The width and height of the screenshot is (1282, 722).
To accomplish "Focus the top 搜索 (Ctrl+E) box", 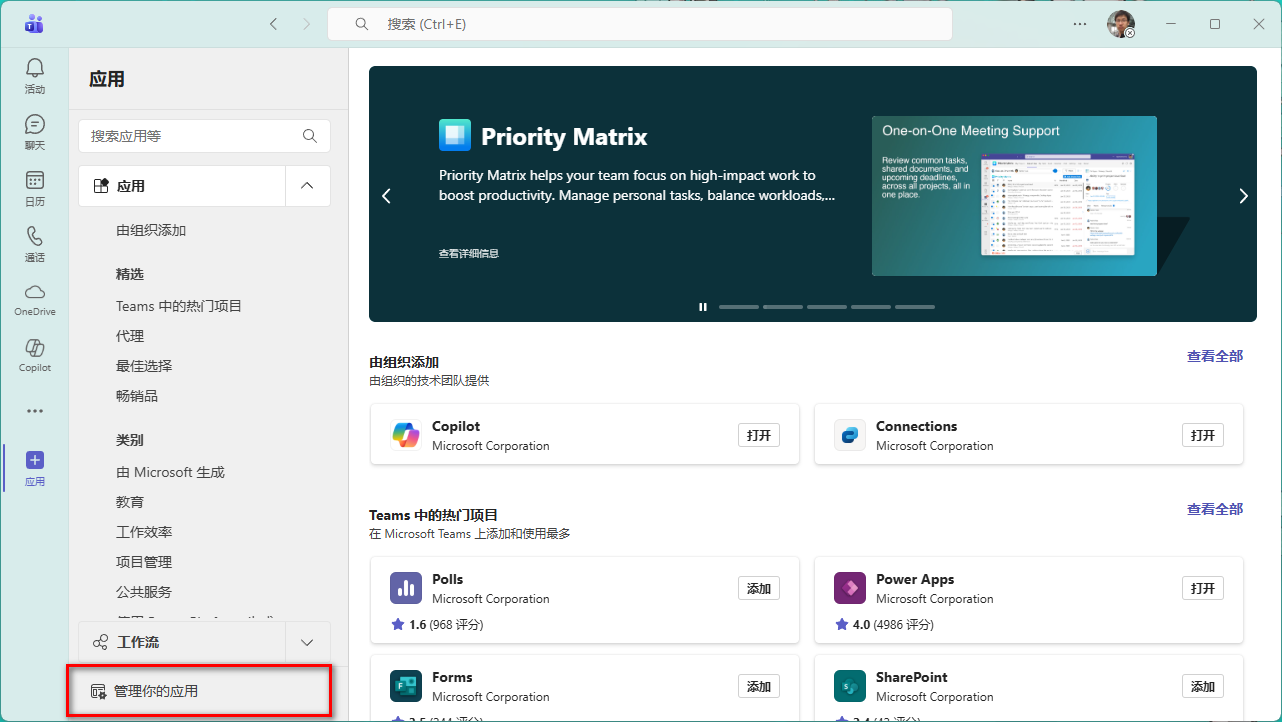I will pyautogui.click(x=640, y=24).
